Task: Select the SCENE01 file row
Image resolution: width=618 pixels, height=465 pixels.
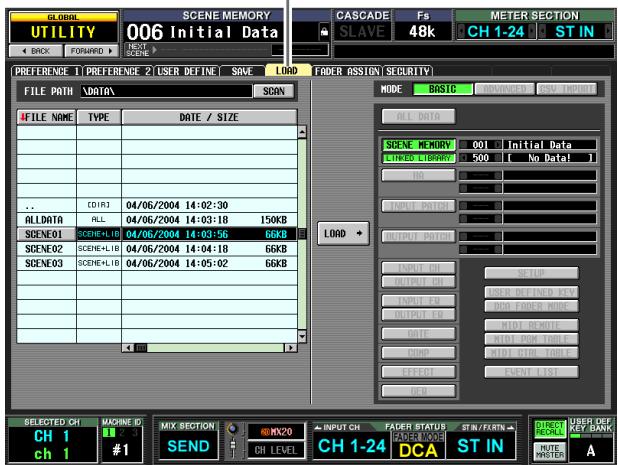Action: click(x=157, y=234)
